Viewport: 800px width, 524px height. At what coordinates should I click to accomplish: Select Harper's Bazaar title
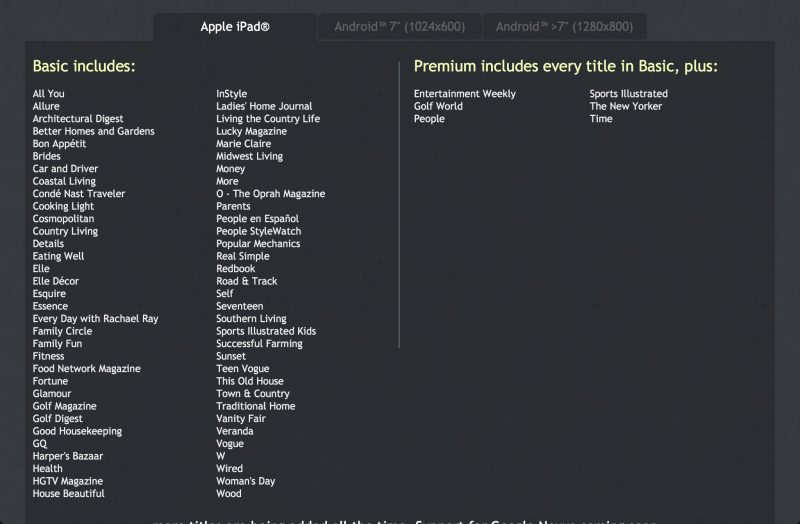67,456
